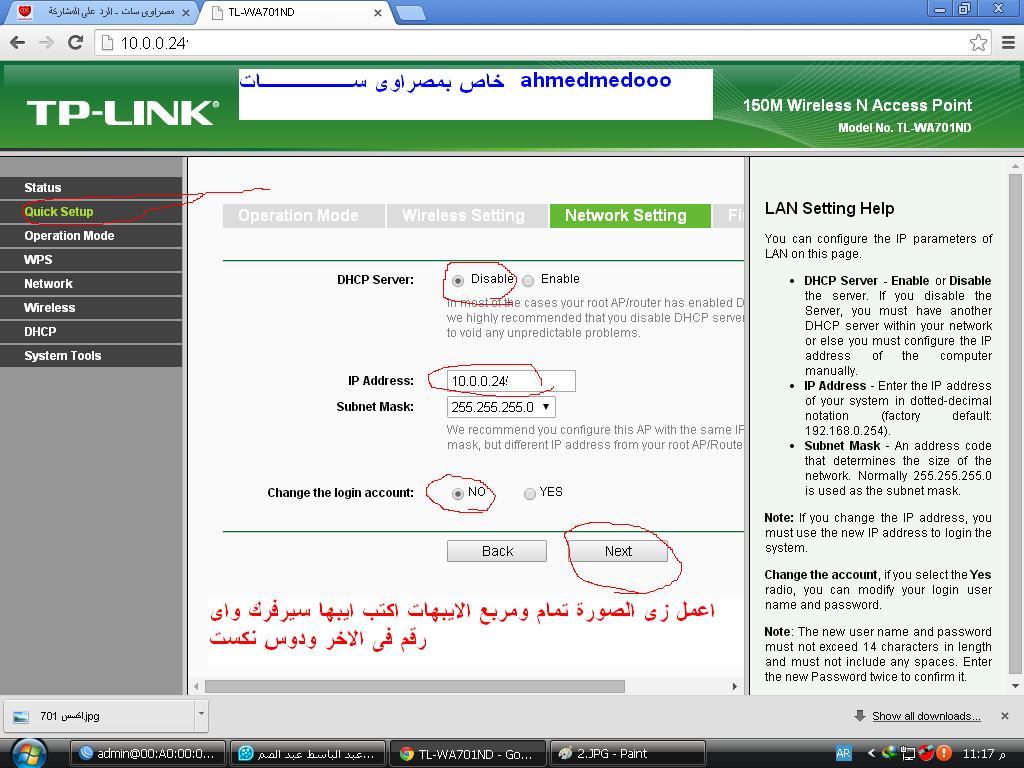Screen dimensions: 1024x768
Task: Click the Show all downloads link
Action: [926, 716]
